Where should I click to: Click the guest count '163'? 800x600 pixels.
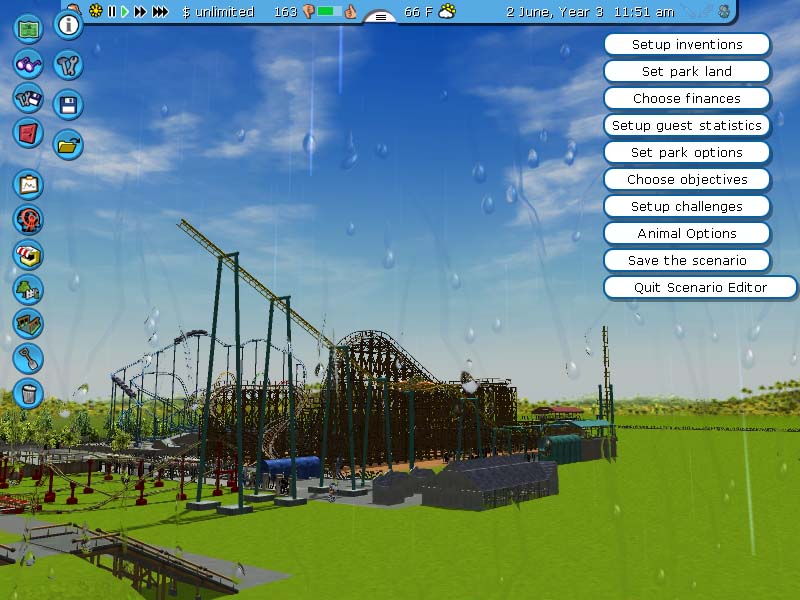pyautogui.click(x=285, y=12)
